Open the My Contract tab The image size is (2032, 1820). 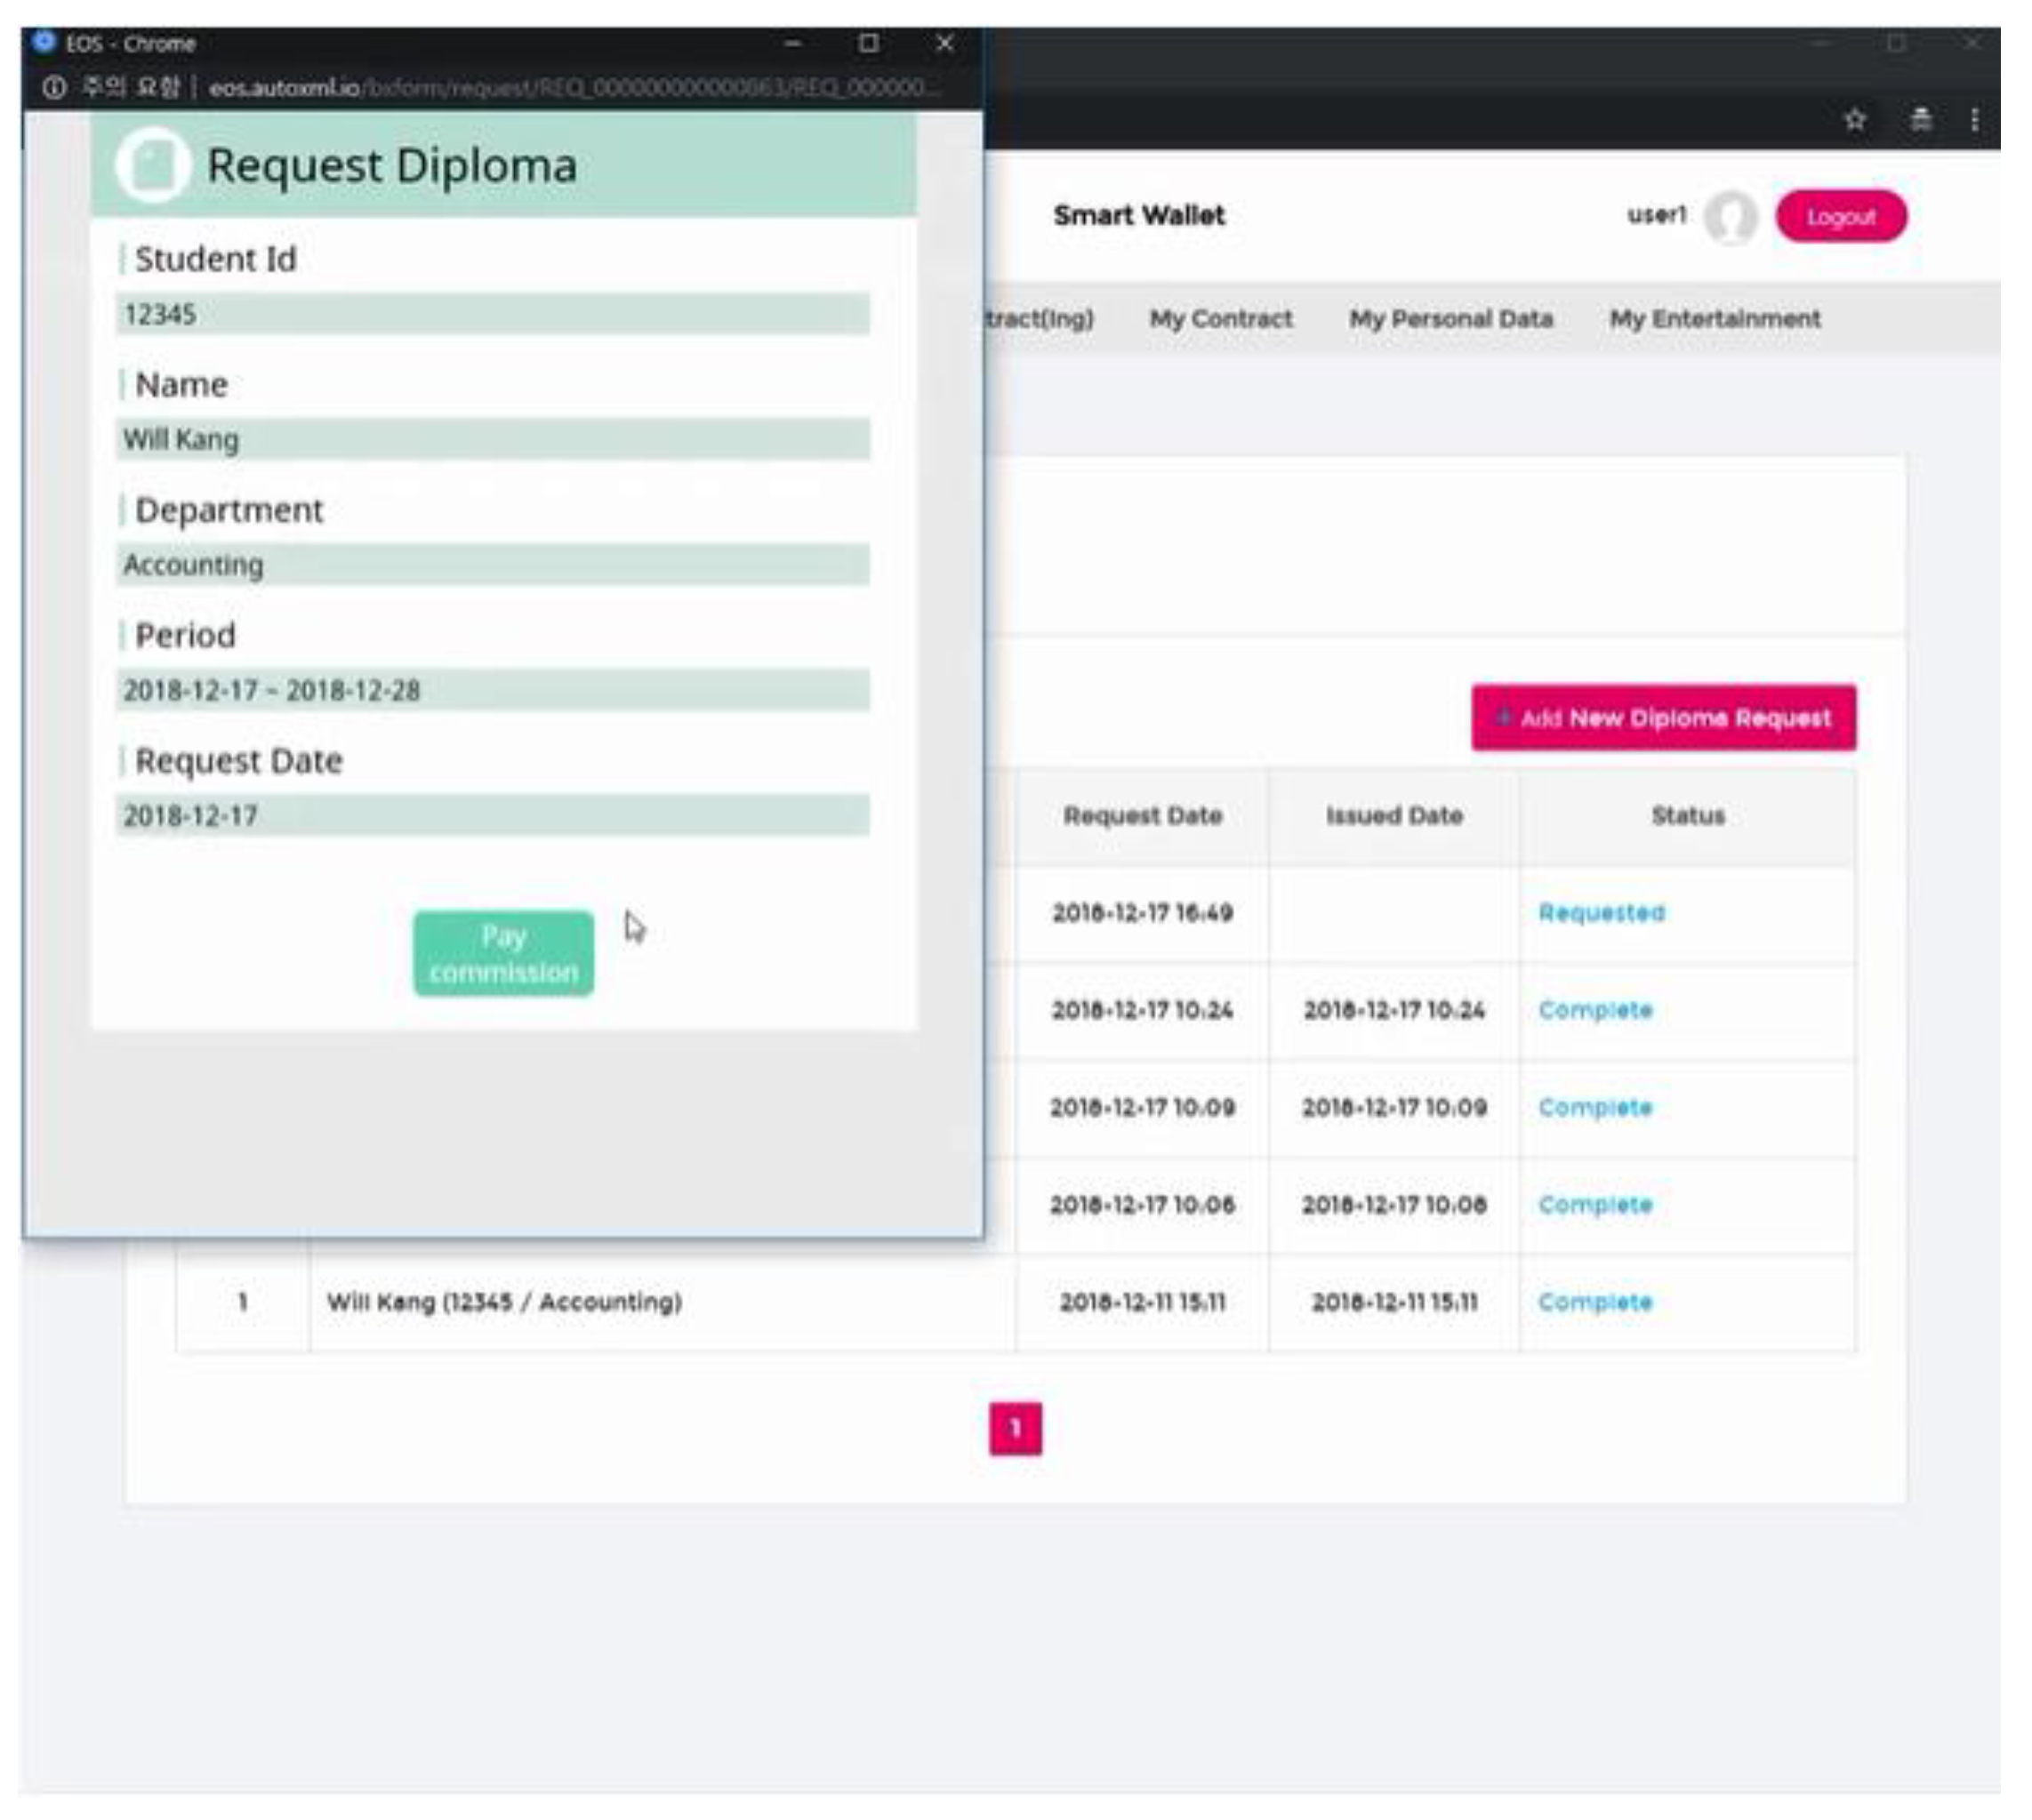(x=1220, y=319)
